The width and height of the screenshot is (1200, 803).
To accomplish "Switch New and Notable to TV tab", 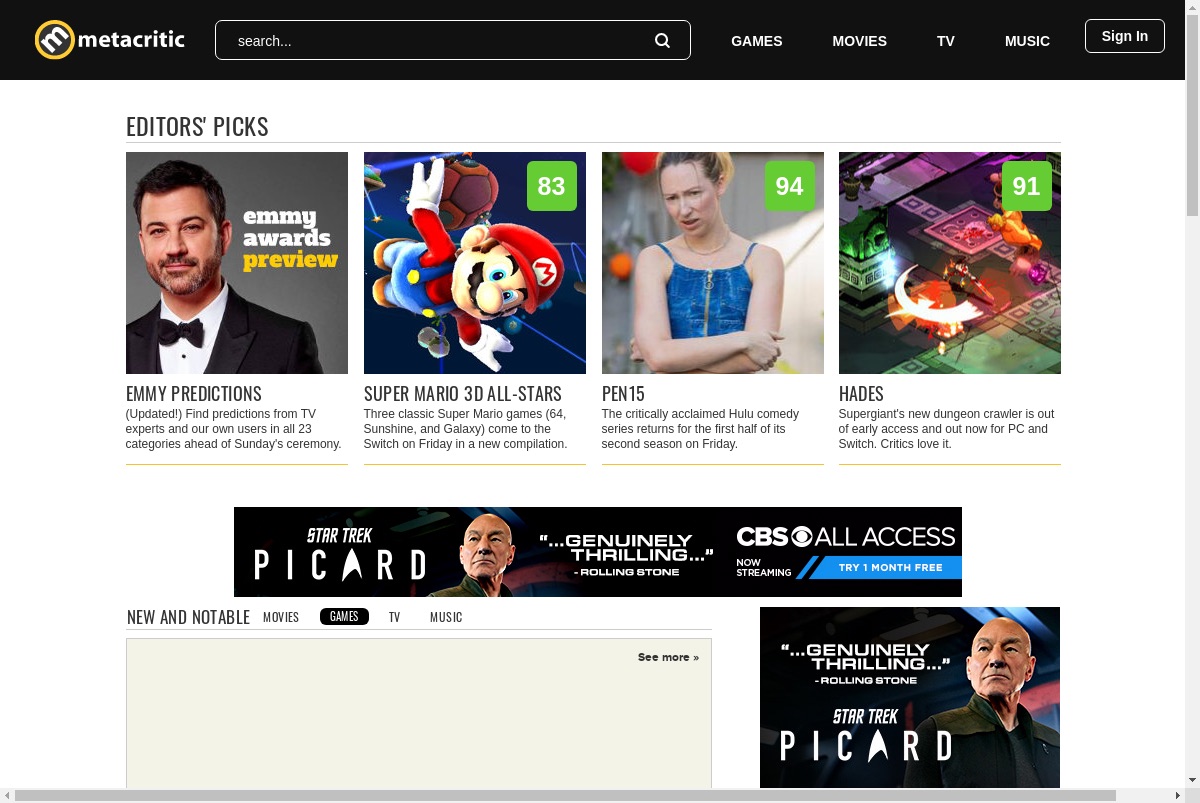I will [395, 617].
